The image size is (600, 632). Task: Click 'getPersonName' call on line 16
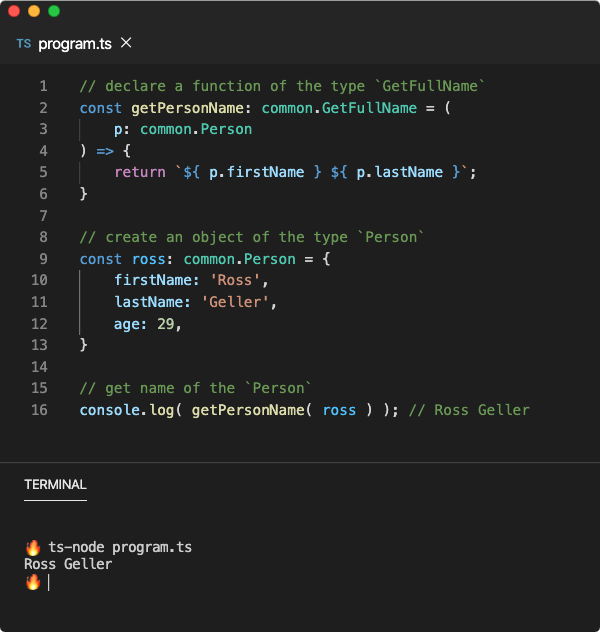coord(248,410)
